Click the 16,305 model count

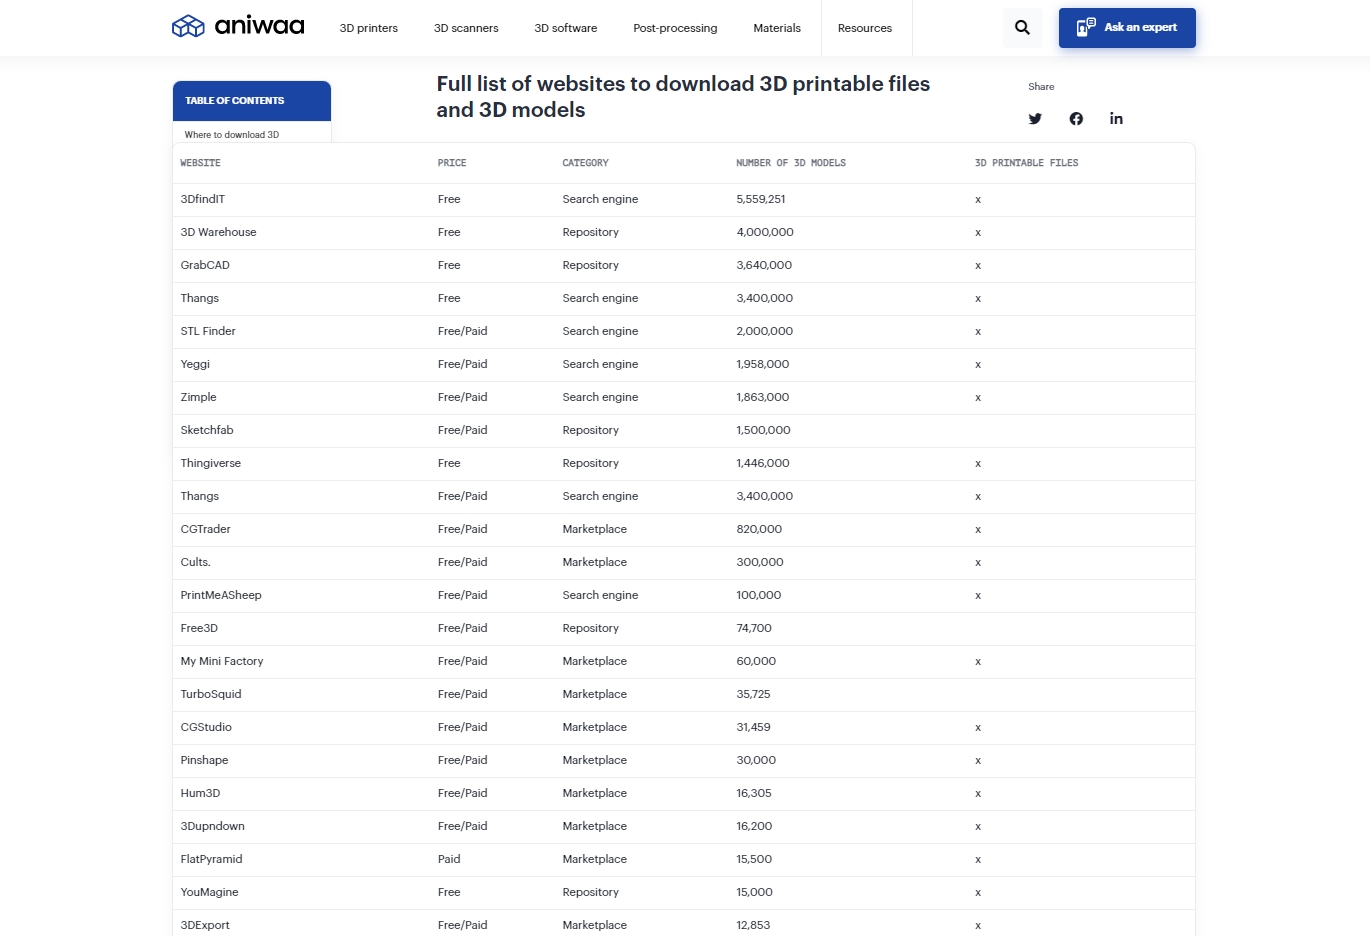point(754,793)
